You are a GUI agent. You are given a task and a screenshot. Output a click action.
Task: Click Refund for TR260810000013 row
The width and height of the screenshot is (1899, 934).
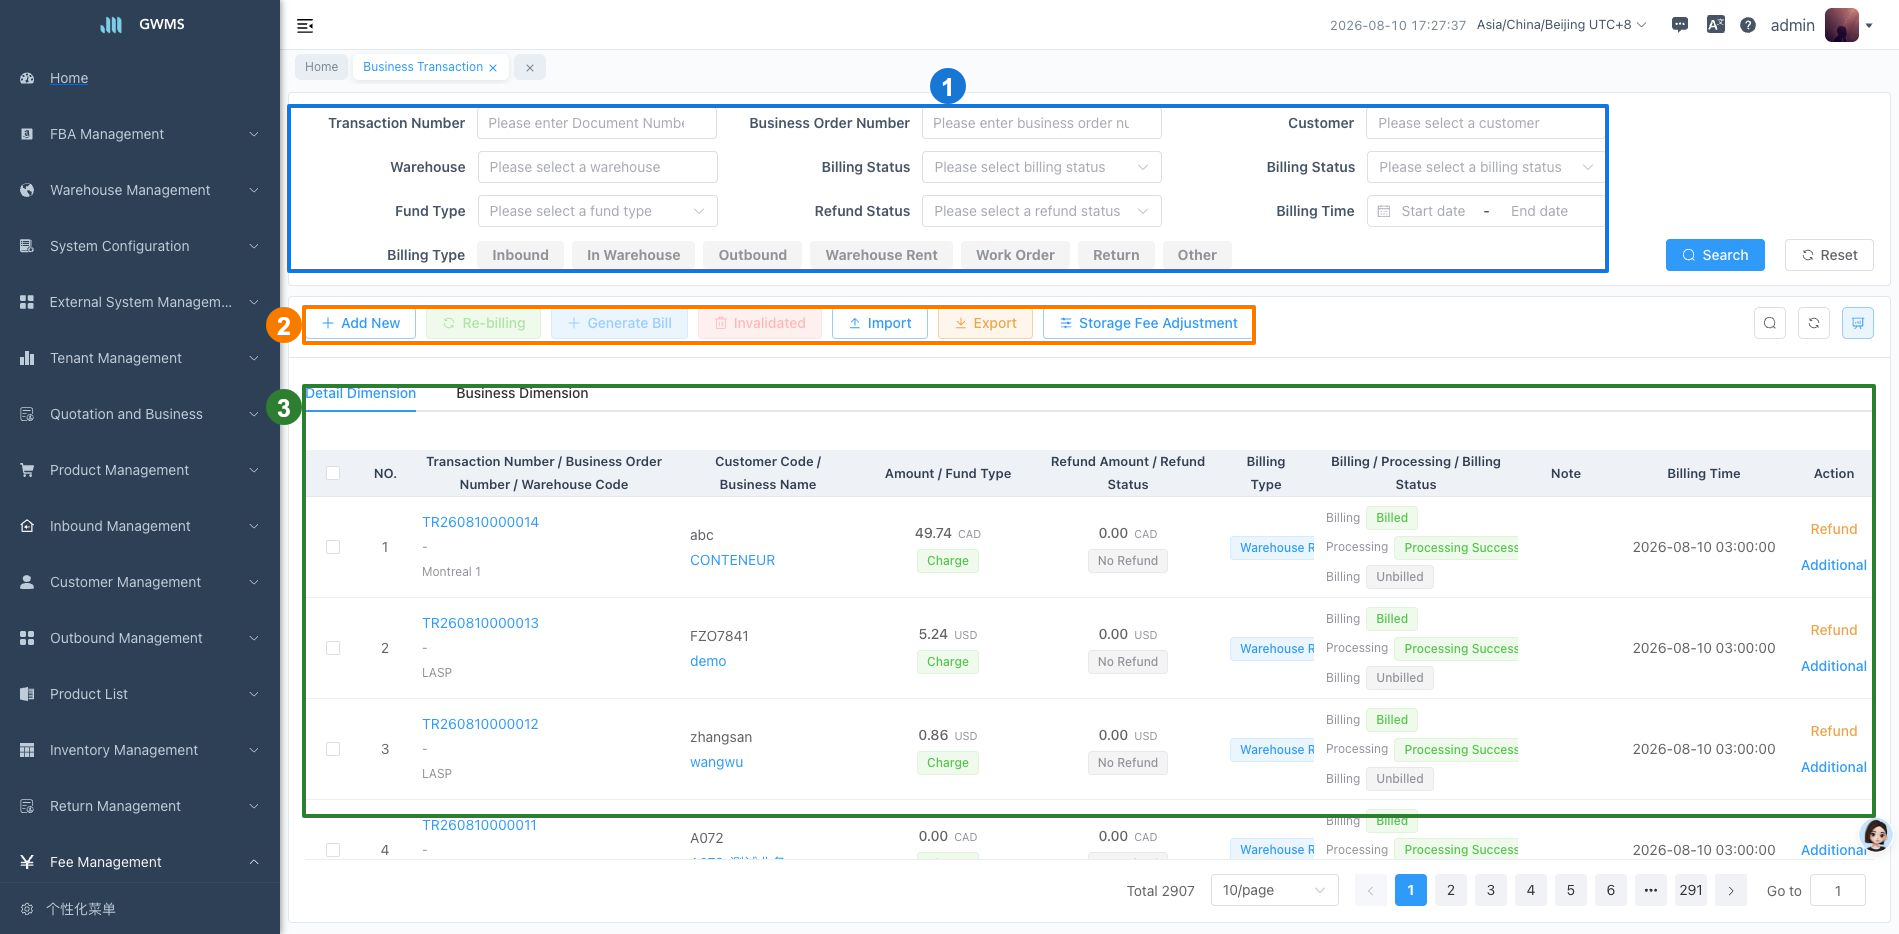1833,630
